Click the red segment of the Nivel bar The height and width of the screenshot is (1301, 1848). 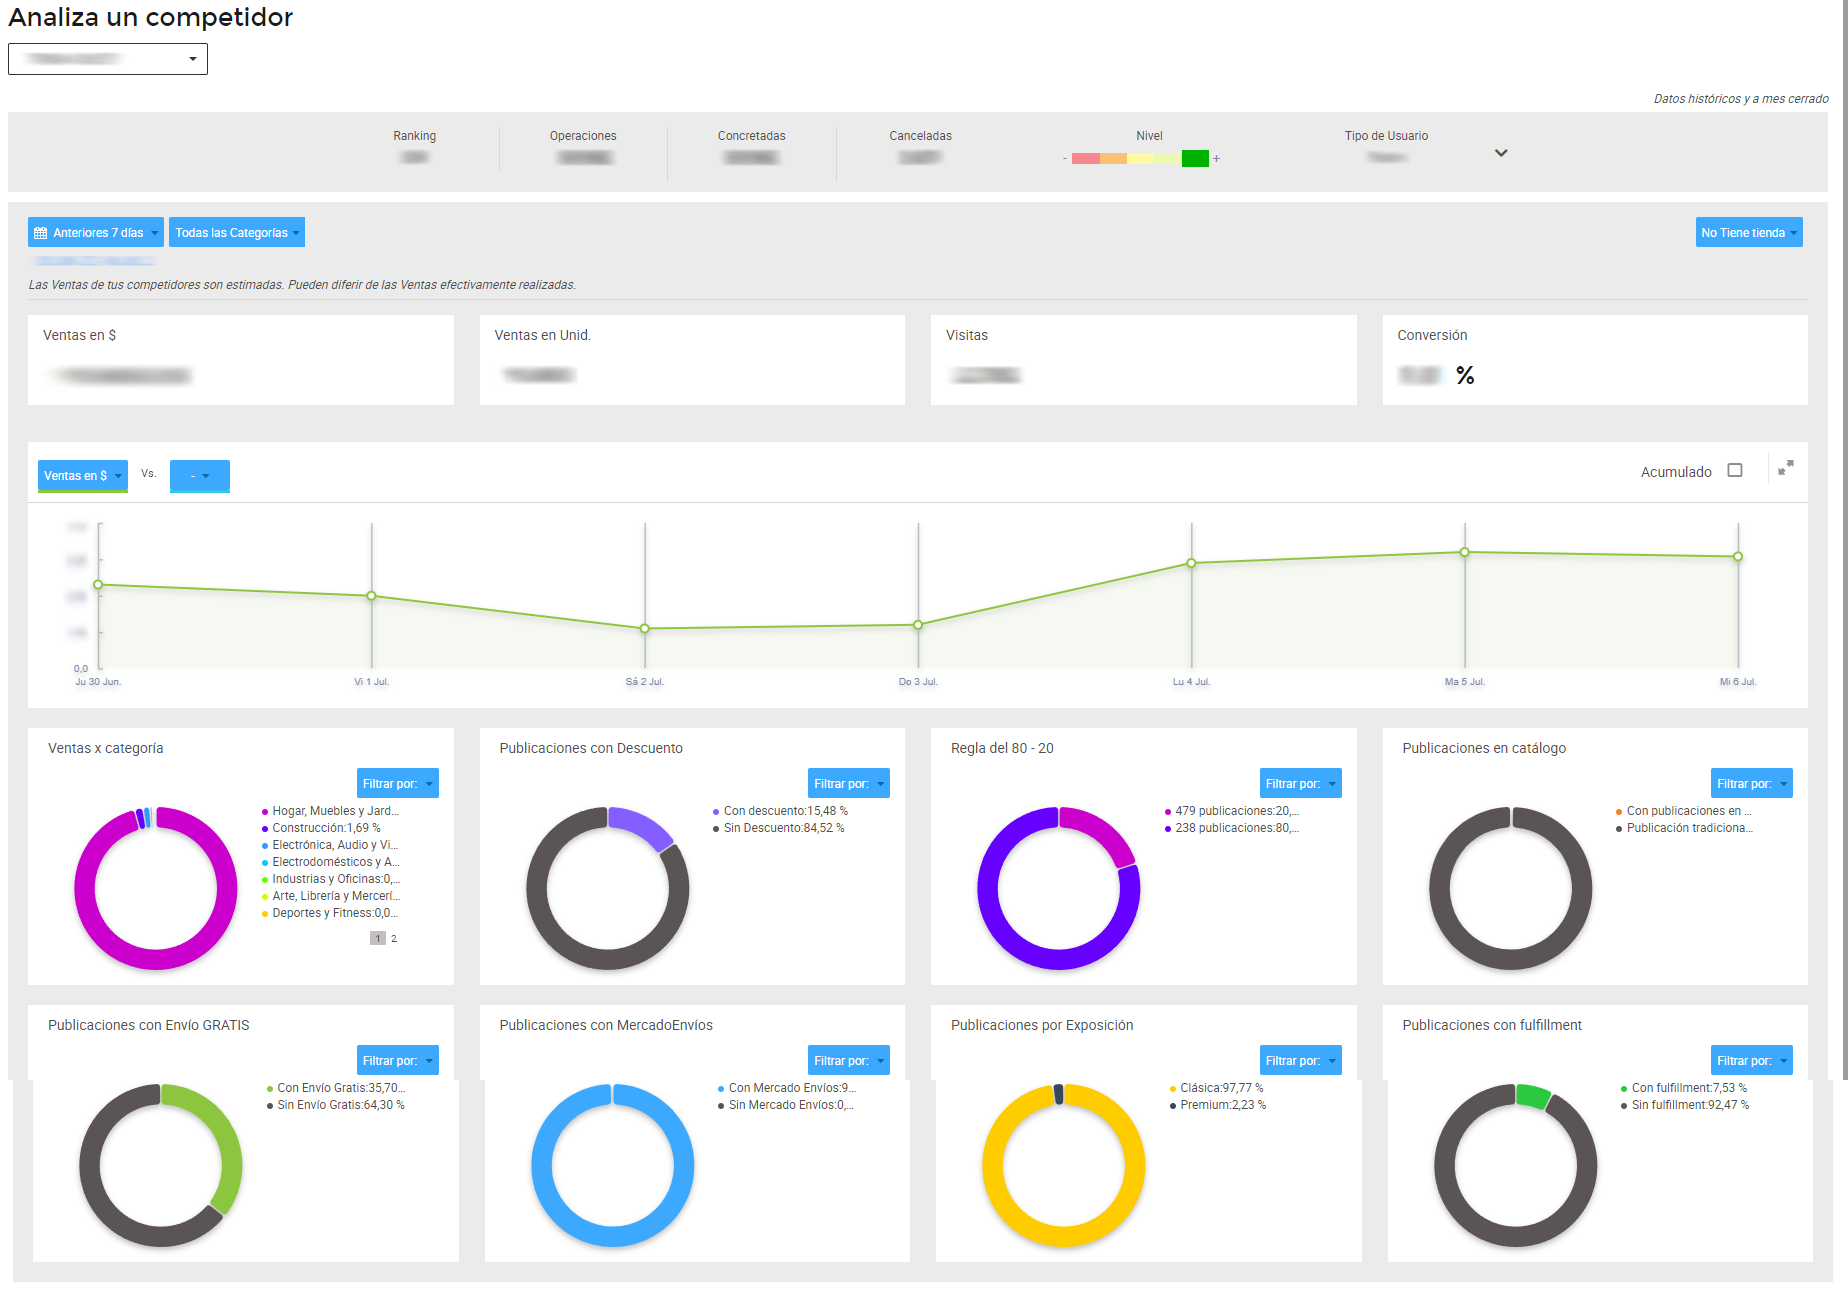tap(1085, 158)
